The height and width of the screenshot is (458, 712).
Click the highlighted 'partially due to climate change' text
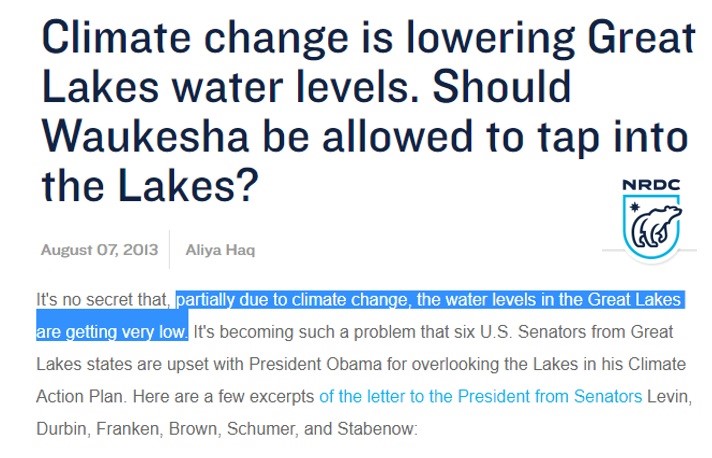[293, 300]
